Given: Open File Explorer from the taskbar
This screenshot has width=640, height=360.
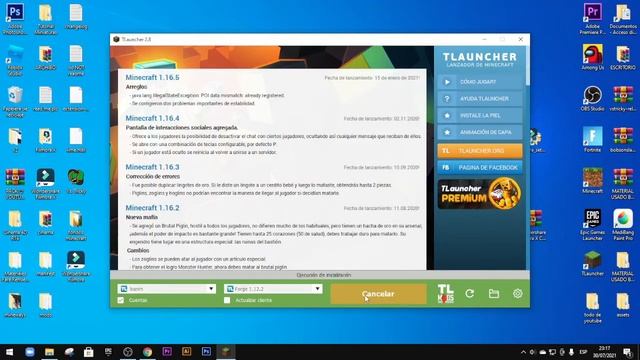Looking at the screenshot, I should coord(49,352).
